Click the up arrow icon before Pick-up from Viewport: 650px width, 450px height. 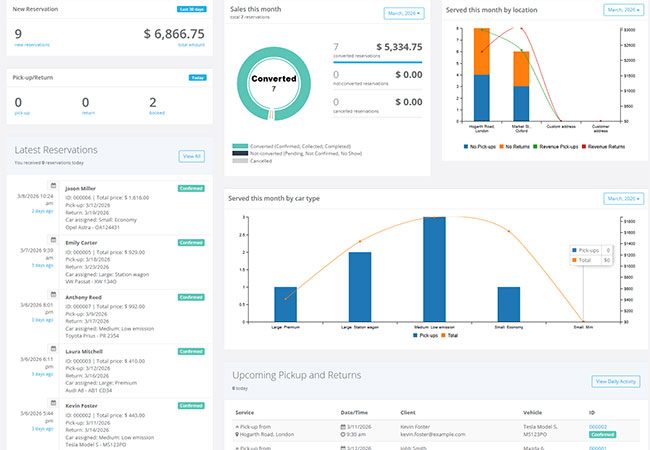pos(237,427)
